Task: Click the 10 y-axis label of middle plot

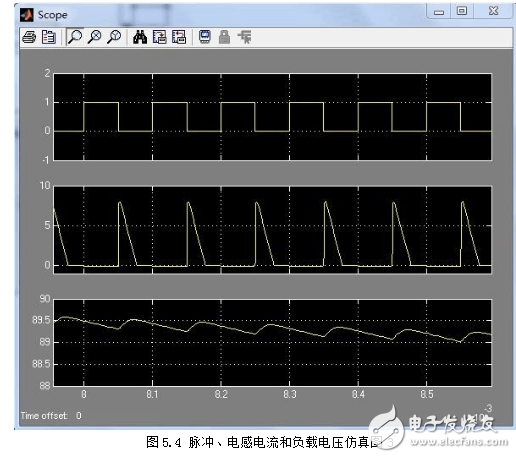Action: (x=45, y=186)
